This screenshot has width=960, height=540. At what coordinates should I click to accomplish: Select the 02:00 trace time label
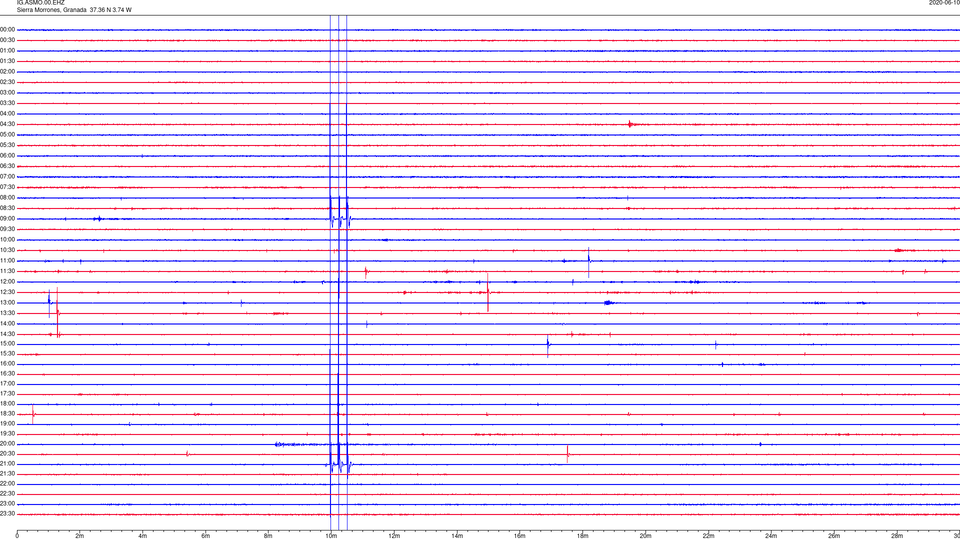click(8, 72)
